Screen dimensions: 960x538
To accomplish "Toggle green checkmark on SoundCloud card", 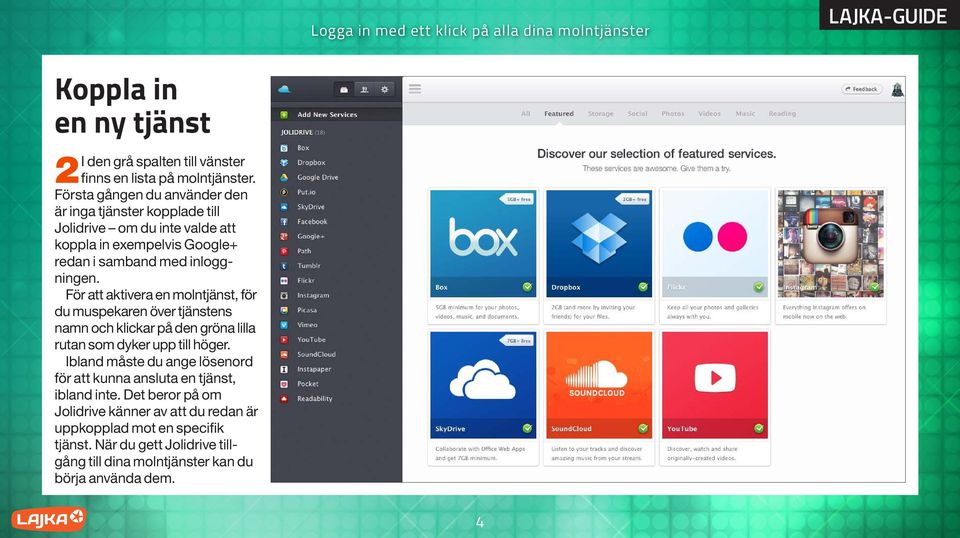I will [x=643, y=428].
